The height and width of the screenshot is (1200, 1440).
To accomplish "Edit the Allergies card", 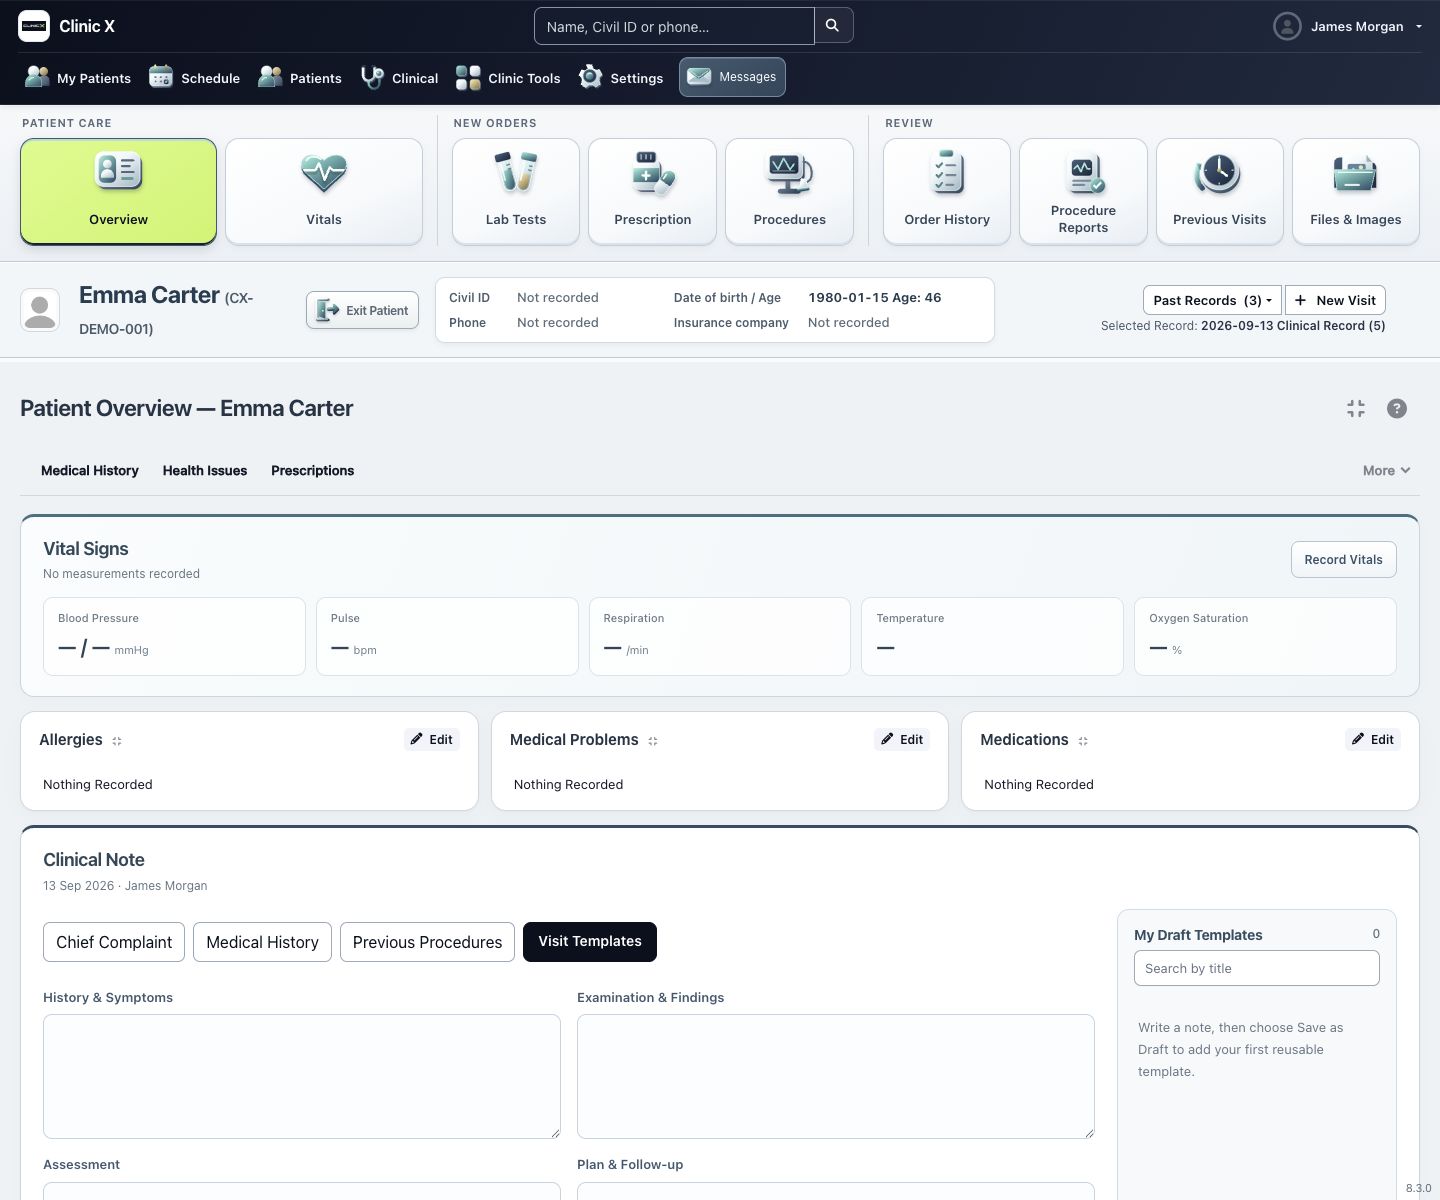I will (x=432, y=739).
